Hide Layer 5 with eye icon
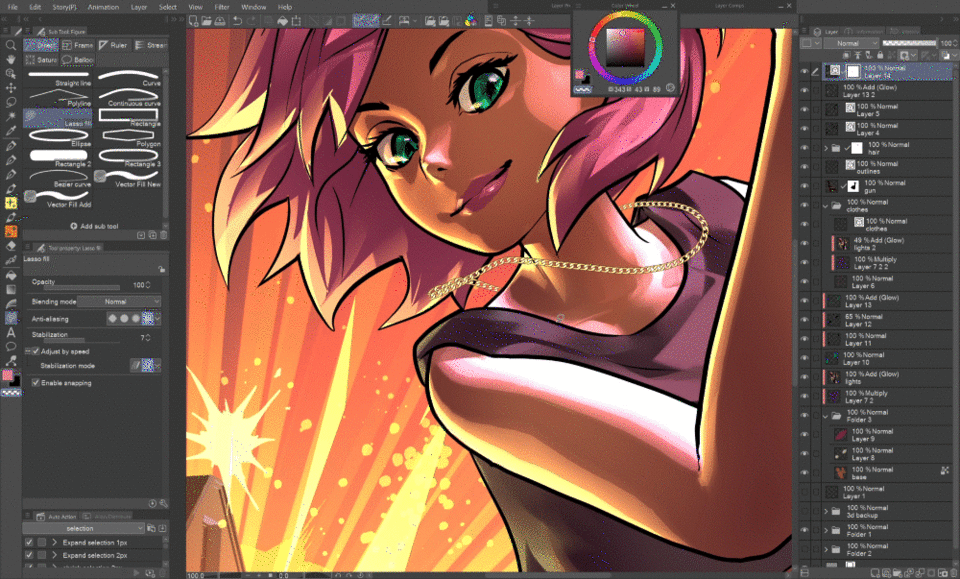The image size is (960, 579). point(804,110)
